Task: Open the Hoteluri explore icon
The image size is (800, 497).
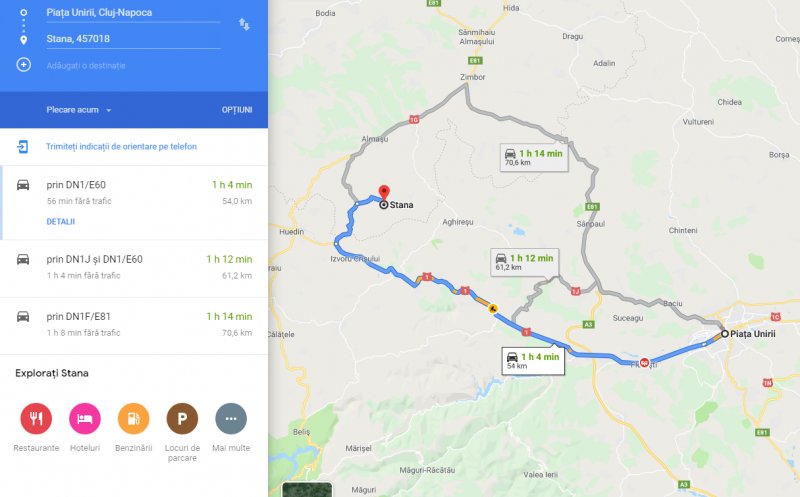Action: click(x=85, y=418)
